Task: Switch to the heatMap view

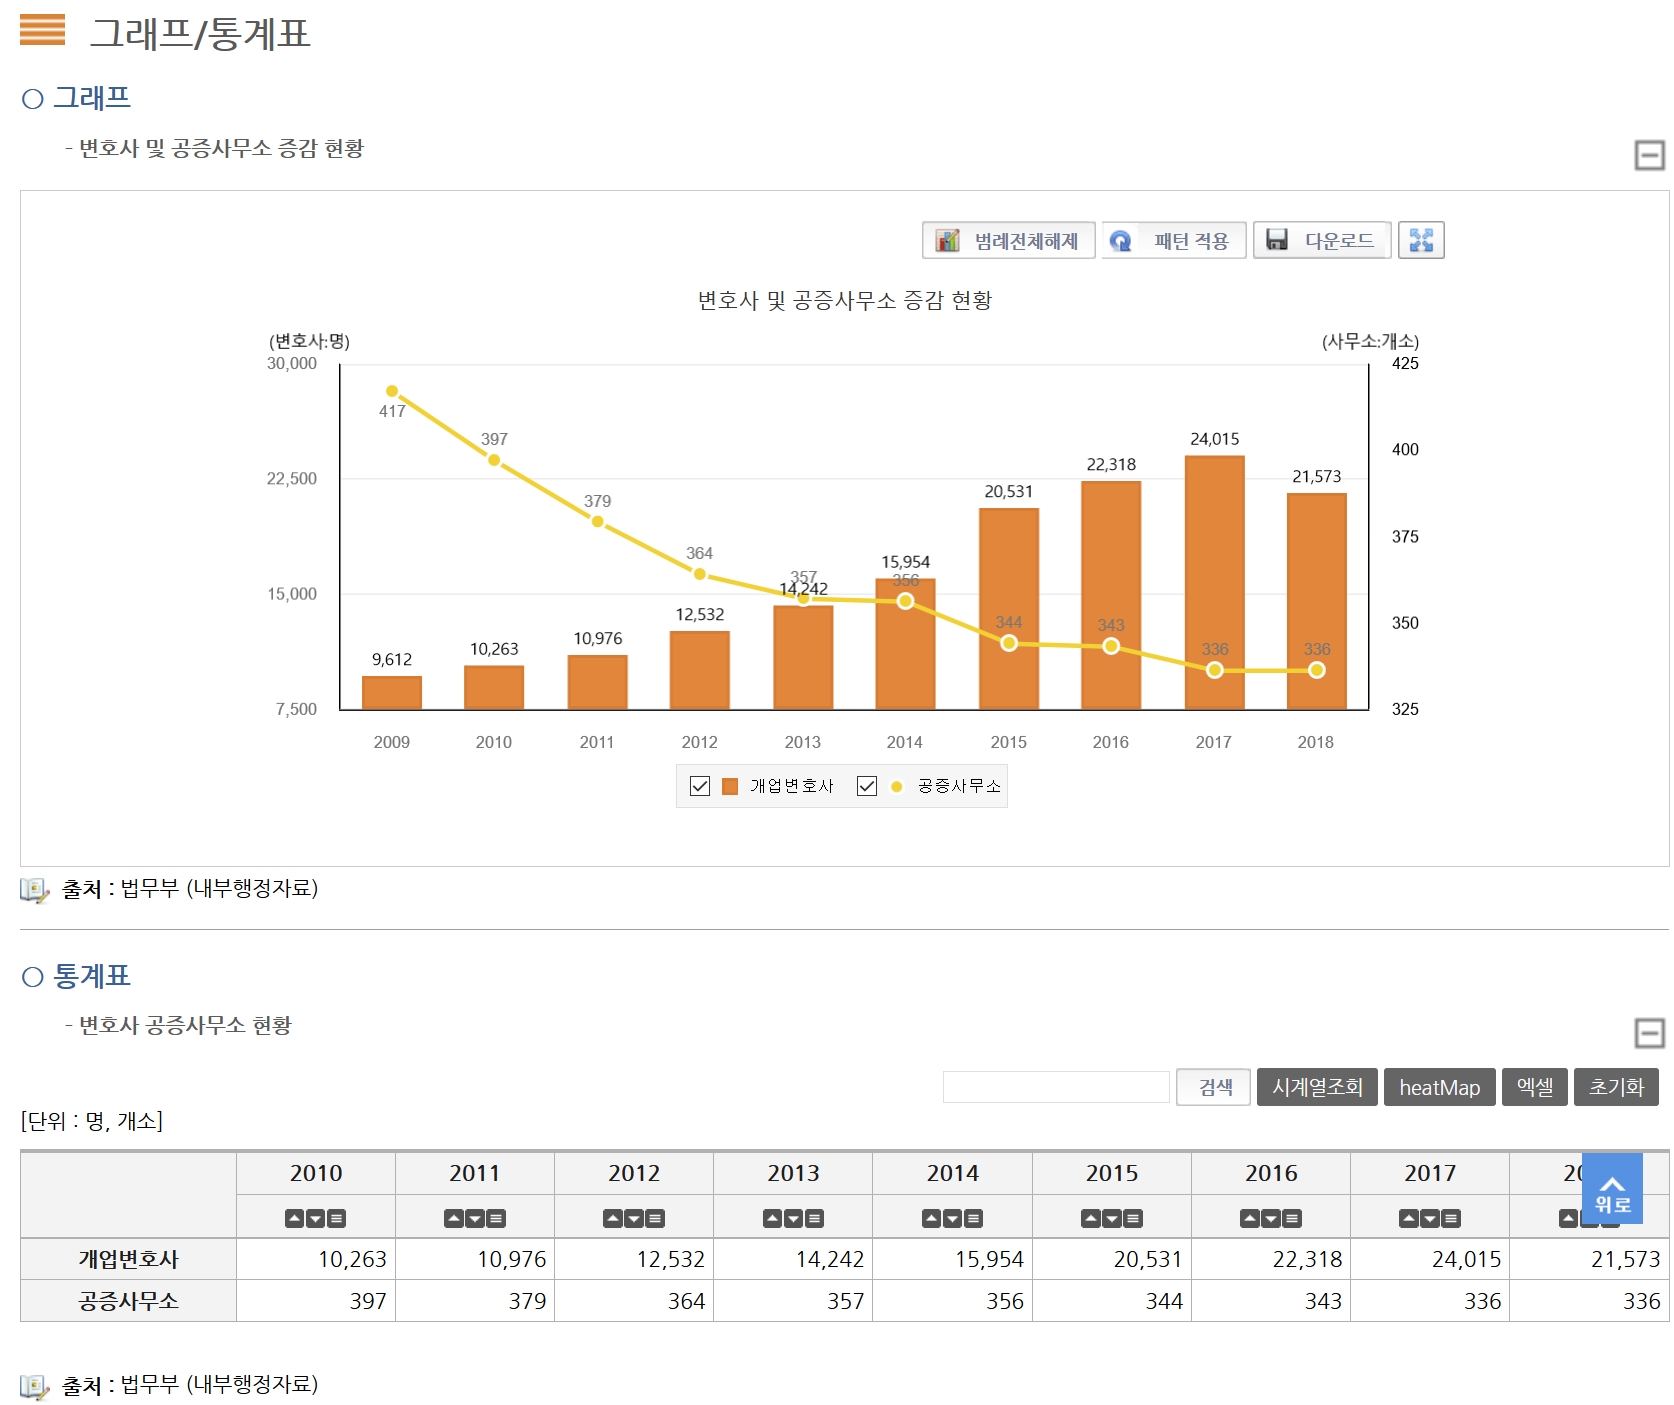Action: [1438, 1087]
